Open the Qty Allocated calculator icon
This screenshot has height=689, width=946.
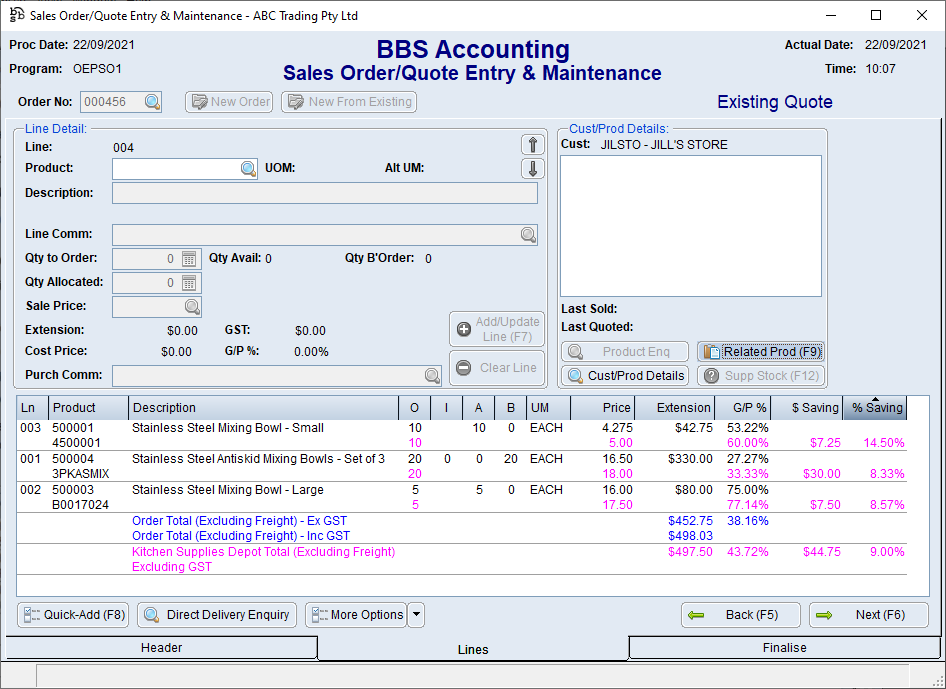pyautogui.click(x=190, y=283)
